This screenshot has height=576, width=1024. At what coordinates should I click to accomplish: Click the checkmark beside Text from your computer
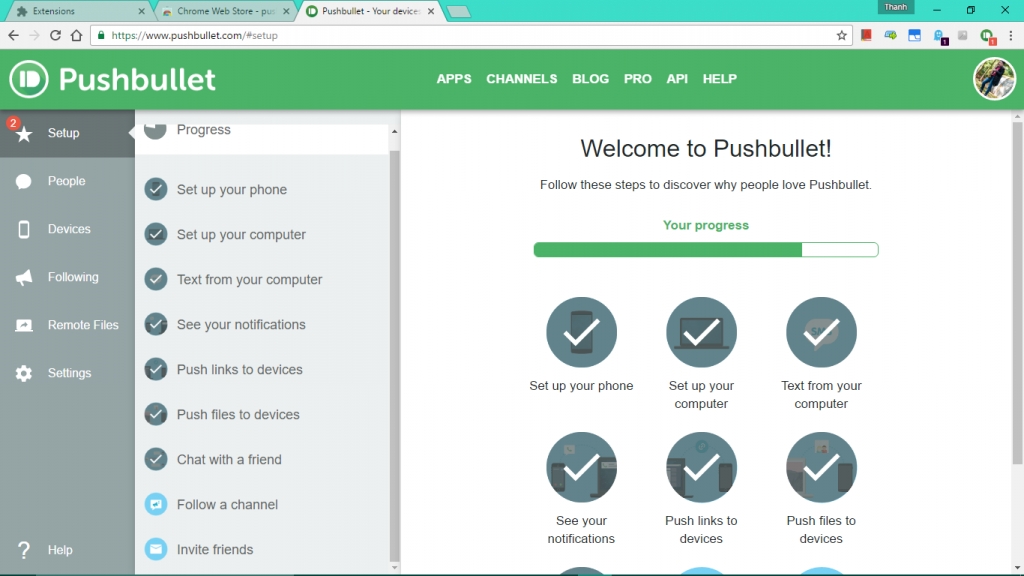click(156, 280)
